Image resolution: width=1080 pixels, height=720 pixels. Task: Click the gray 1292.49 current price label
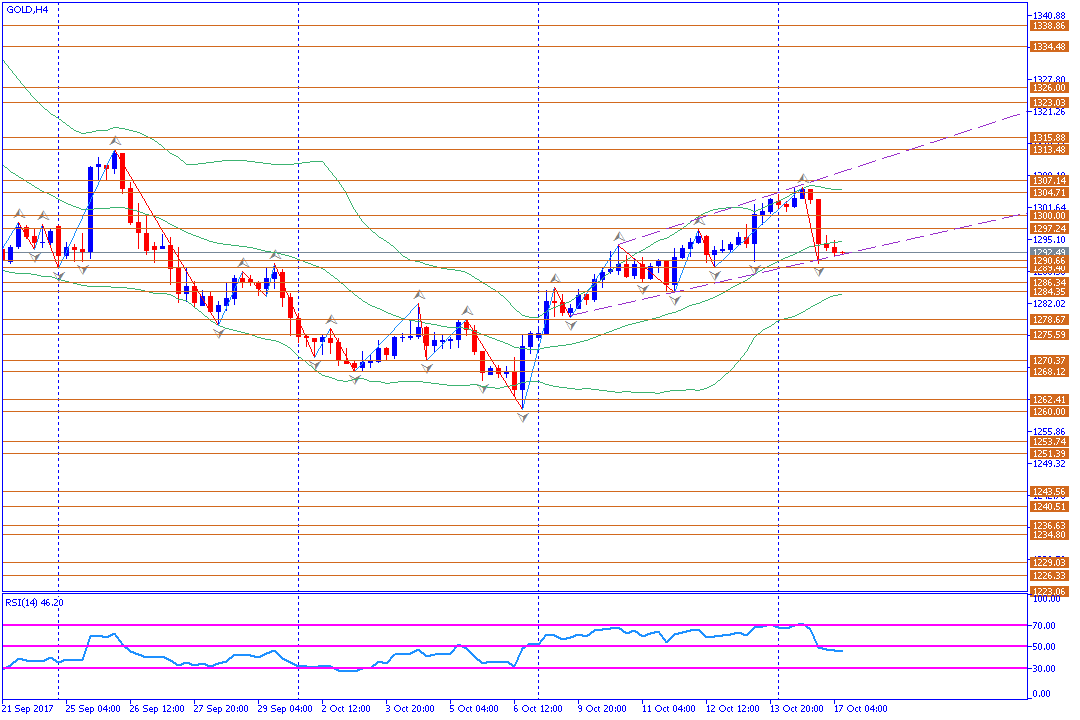pos(1049,252)
